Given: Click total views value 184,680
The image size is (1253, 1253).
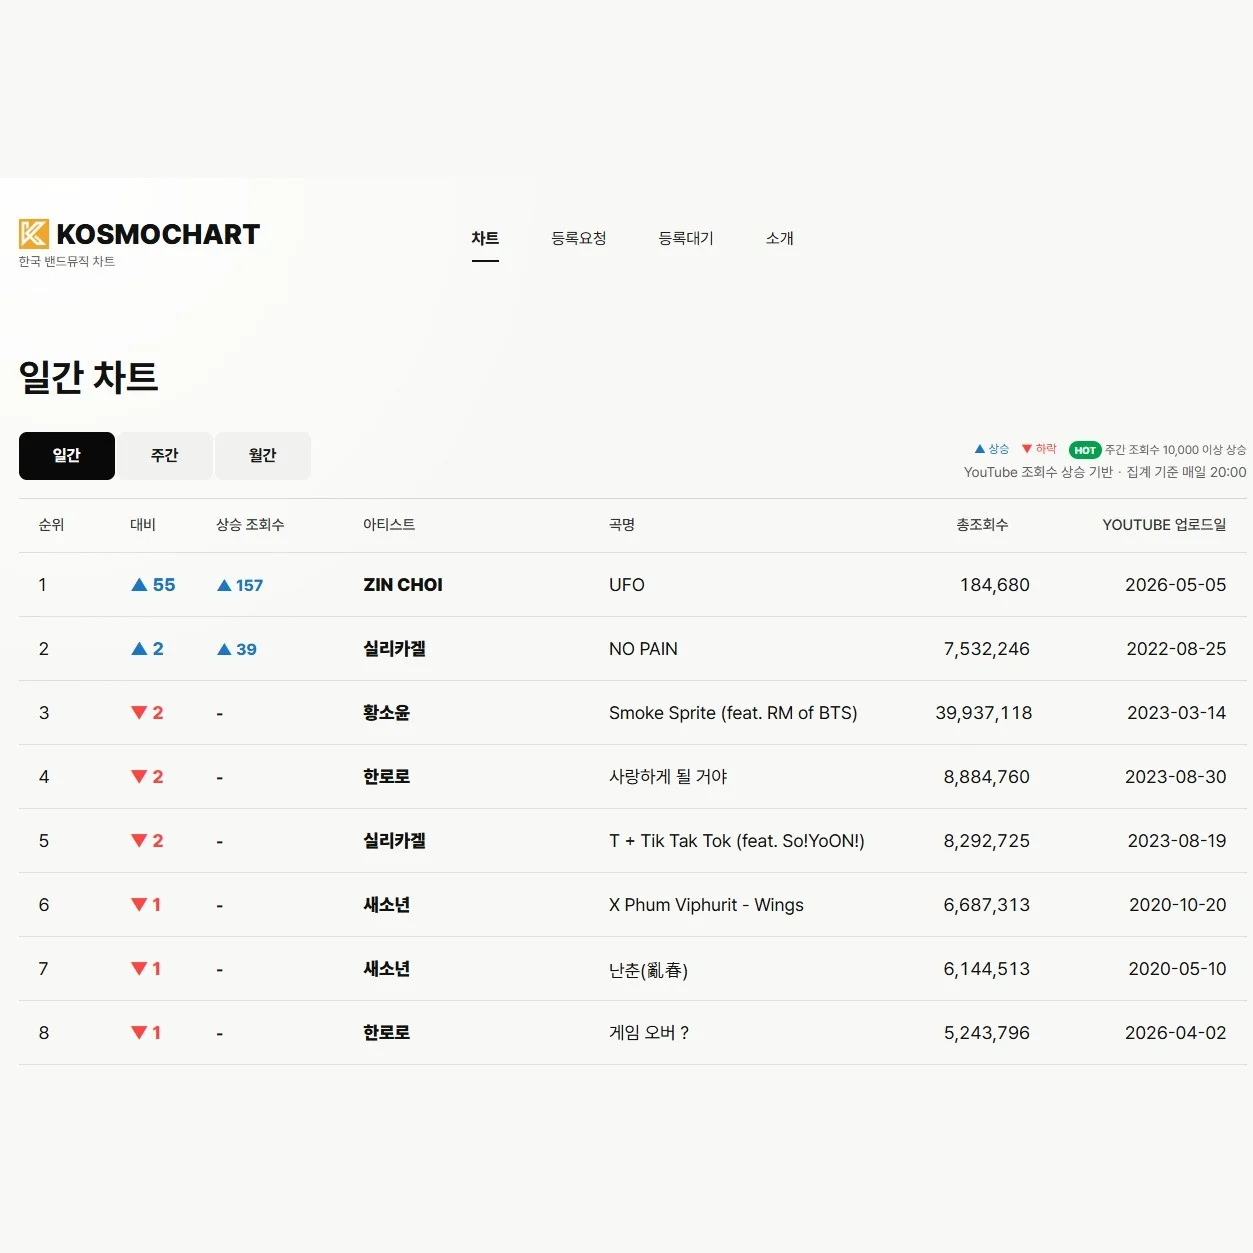Looking at the screenshot, I should pos(995,585).
